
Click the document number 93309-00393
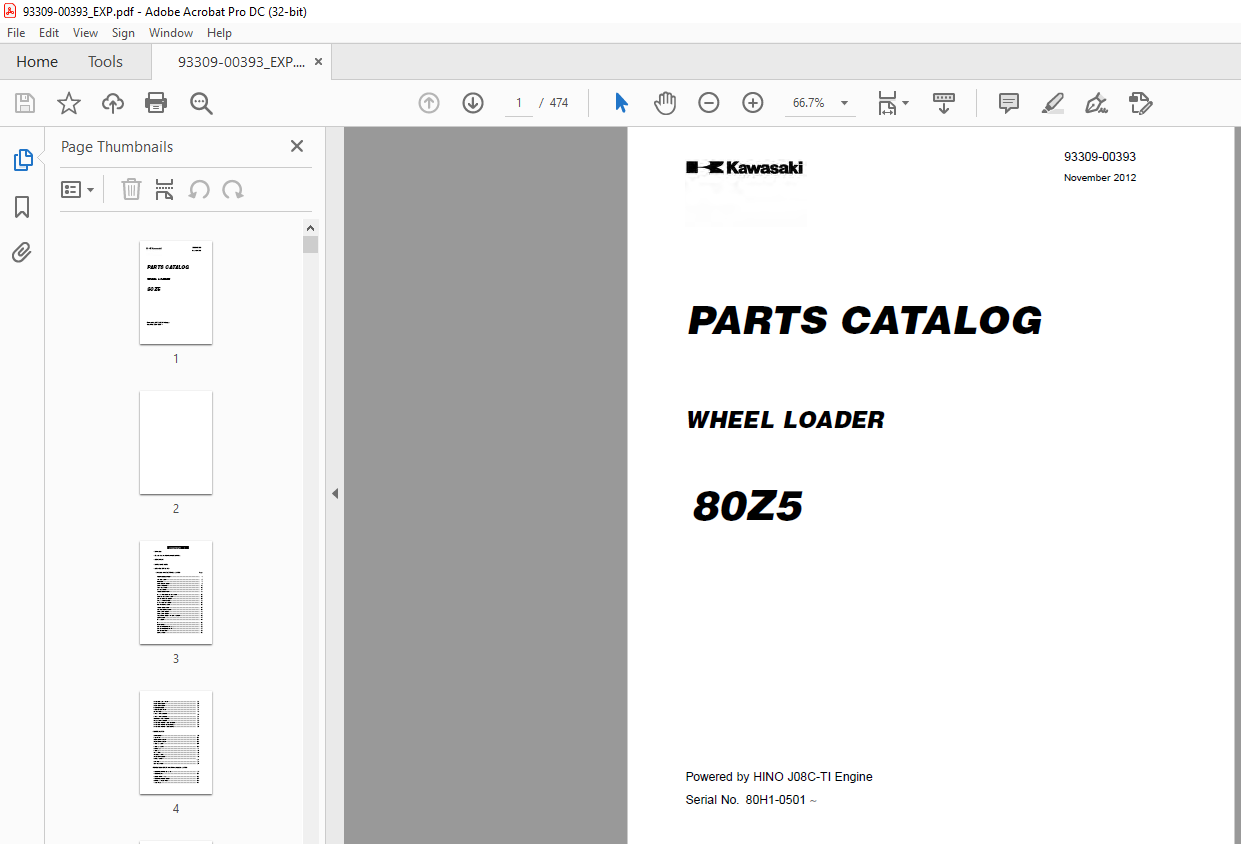(1100, 157)
